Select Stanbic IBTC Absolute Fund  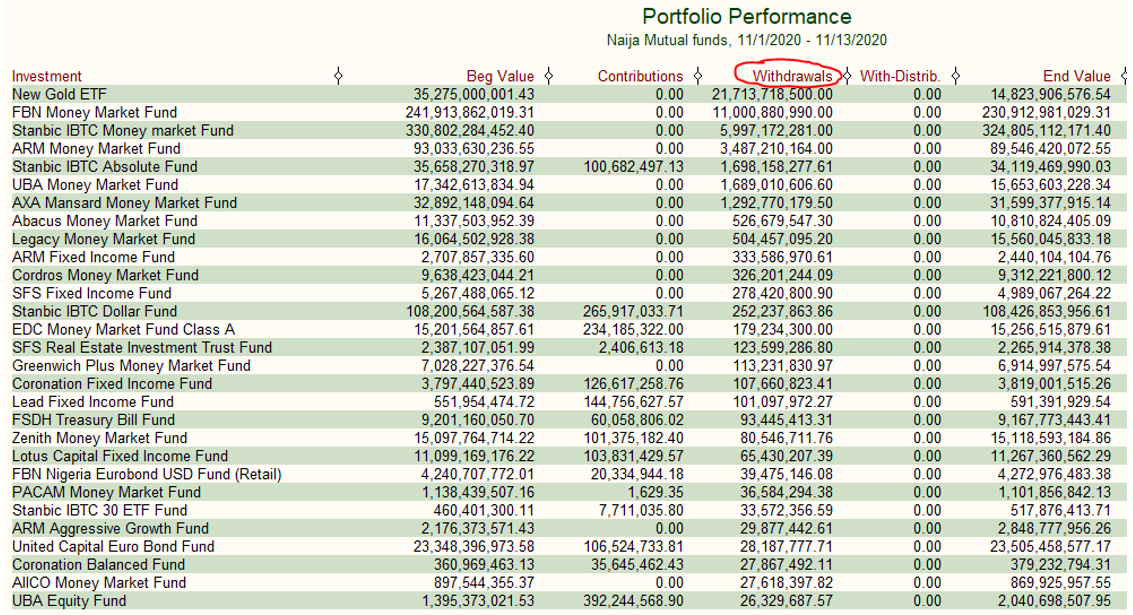click(x=569, y=166)
